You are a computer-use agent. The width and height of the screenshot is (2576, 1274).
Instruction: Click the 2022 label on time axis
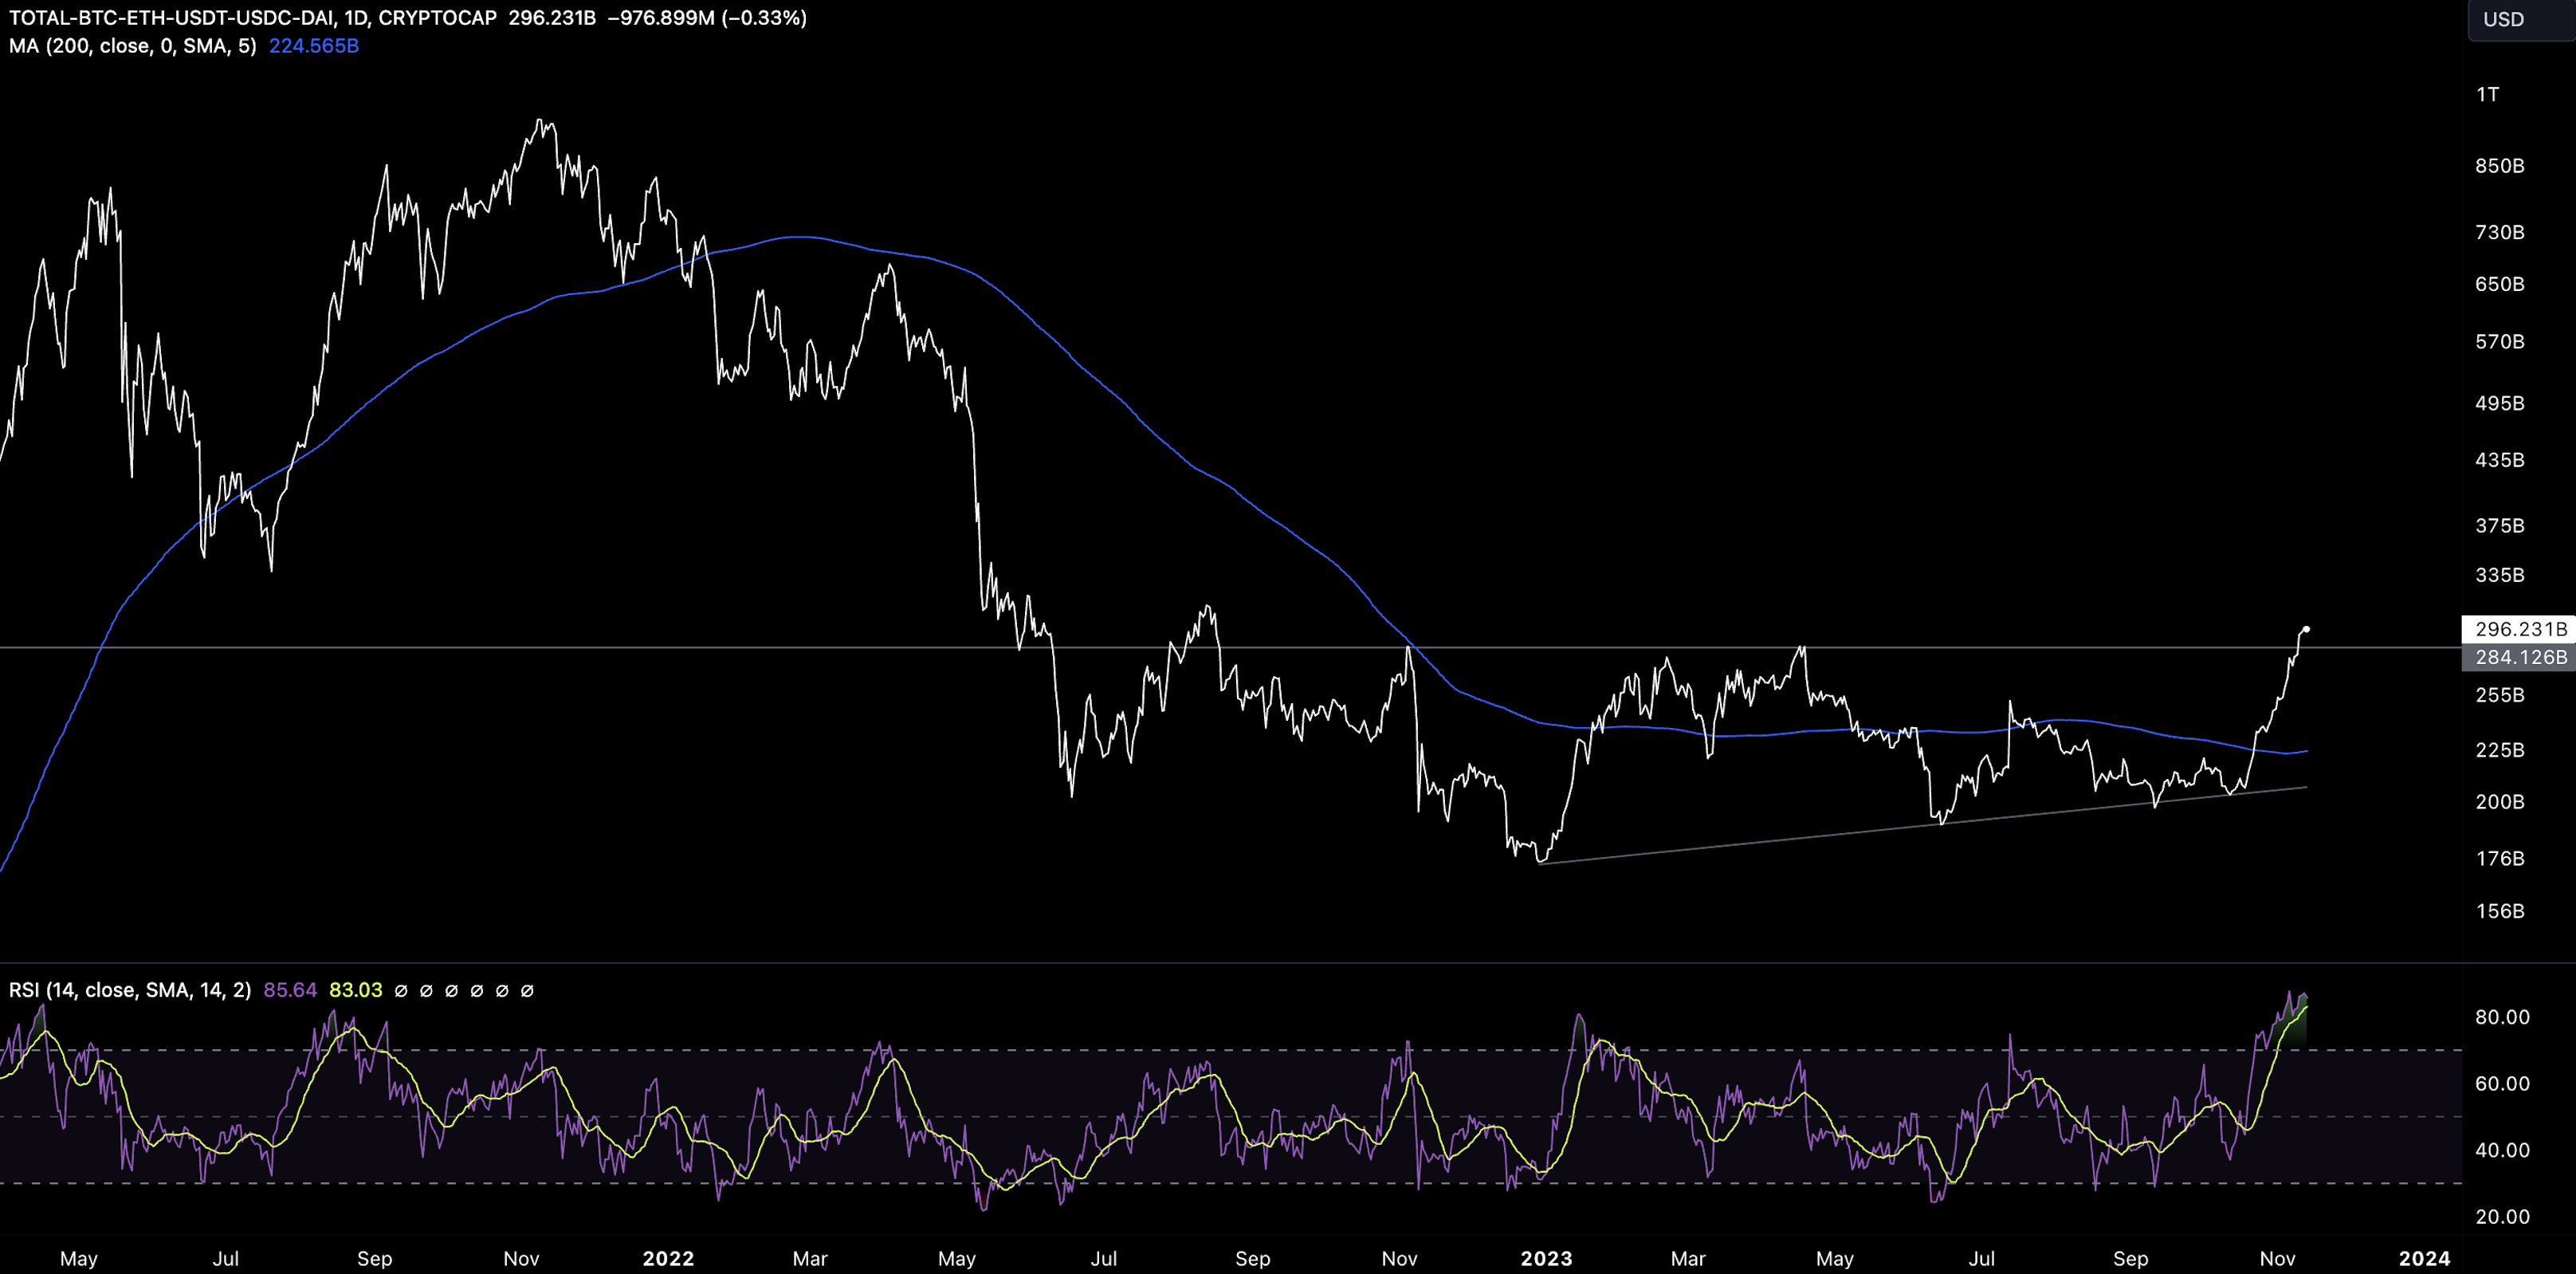click(667, 1258)
